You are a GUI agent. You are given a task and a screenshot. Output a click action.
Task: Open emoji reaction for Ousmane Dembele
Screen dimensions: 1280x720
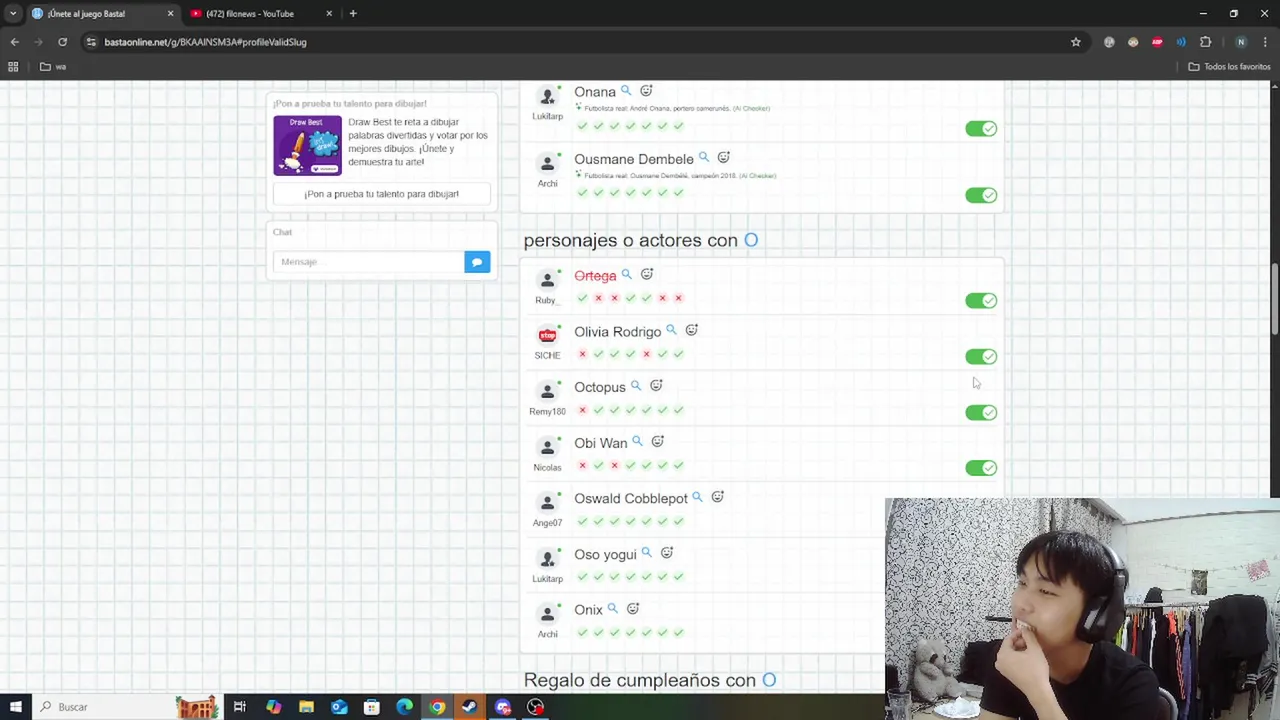pyautogui.click(x=724, y=158)
